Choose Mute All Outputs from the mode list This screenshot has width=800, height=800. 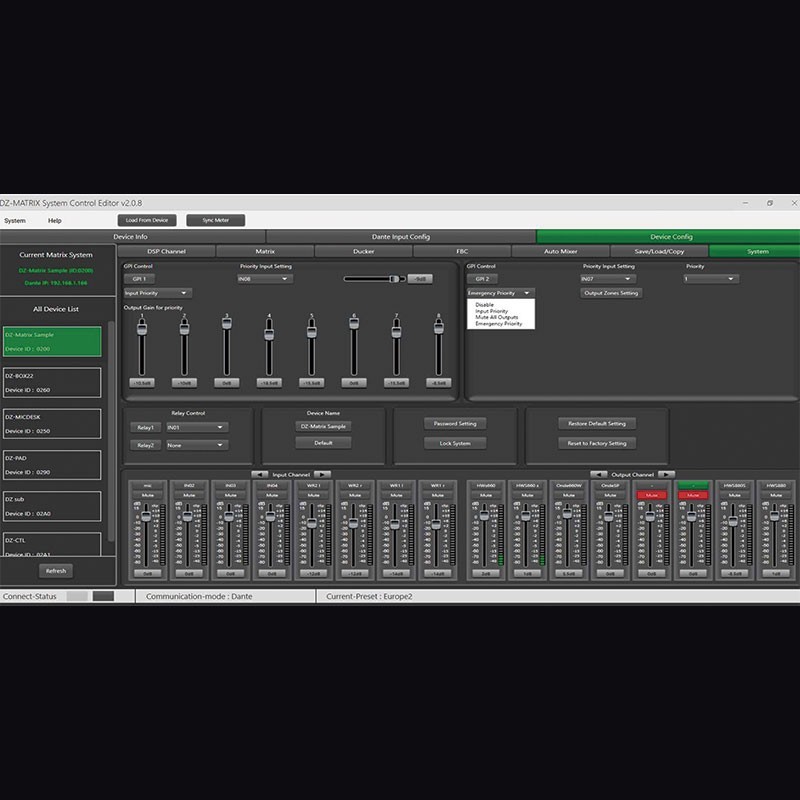496,317
